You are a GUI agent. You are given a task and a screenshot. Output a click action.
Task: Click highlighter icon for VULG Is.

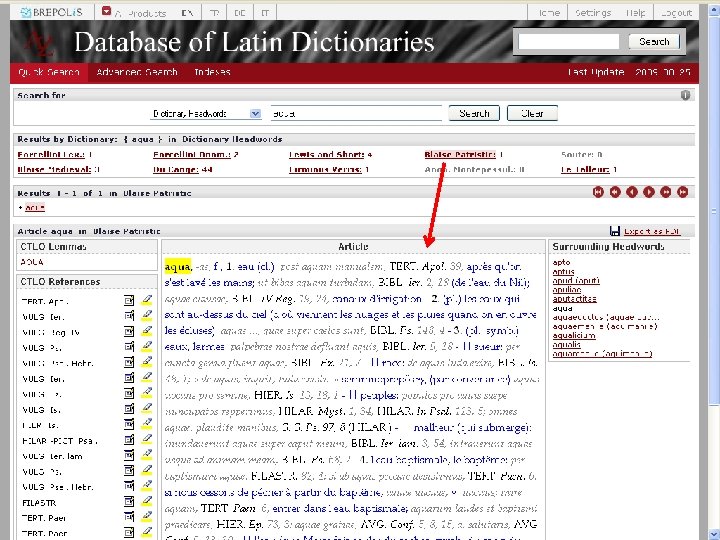pos(146,409)
